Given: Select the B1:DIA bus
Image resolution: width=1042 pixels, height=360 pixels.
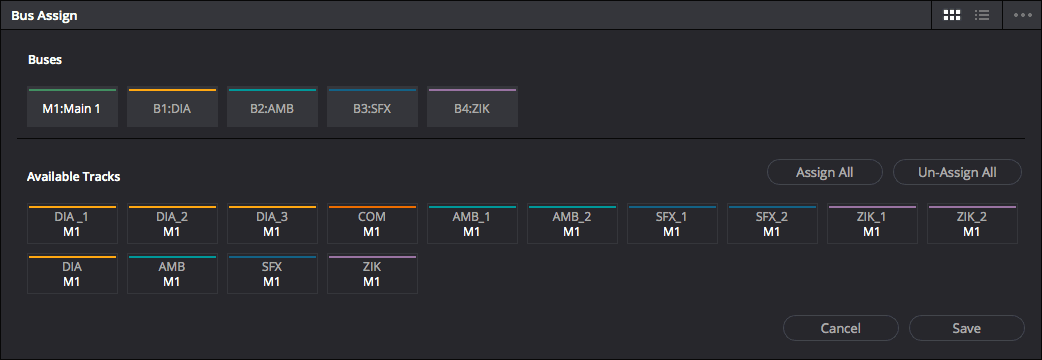Looking at the screenshot, I should [x=172, y=107].
